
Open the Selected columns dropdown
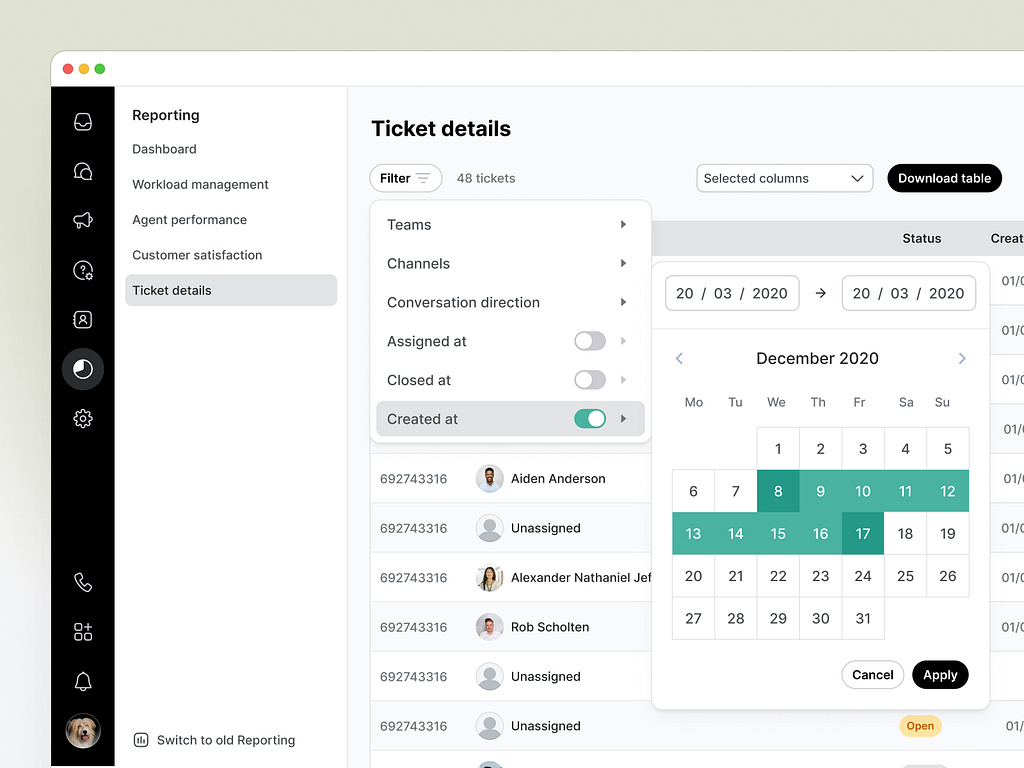point(784,178)
